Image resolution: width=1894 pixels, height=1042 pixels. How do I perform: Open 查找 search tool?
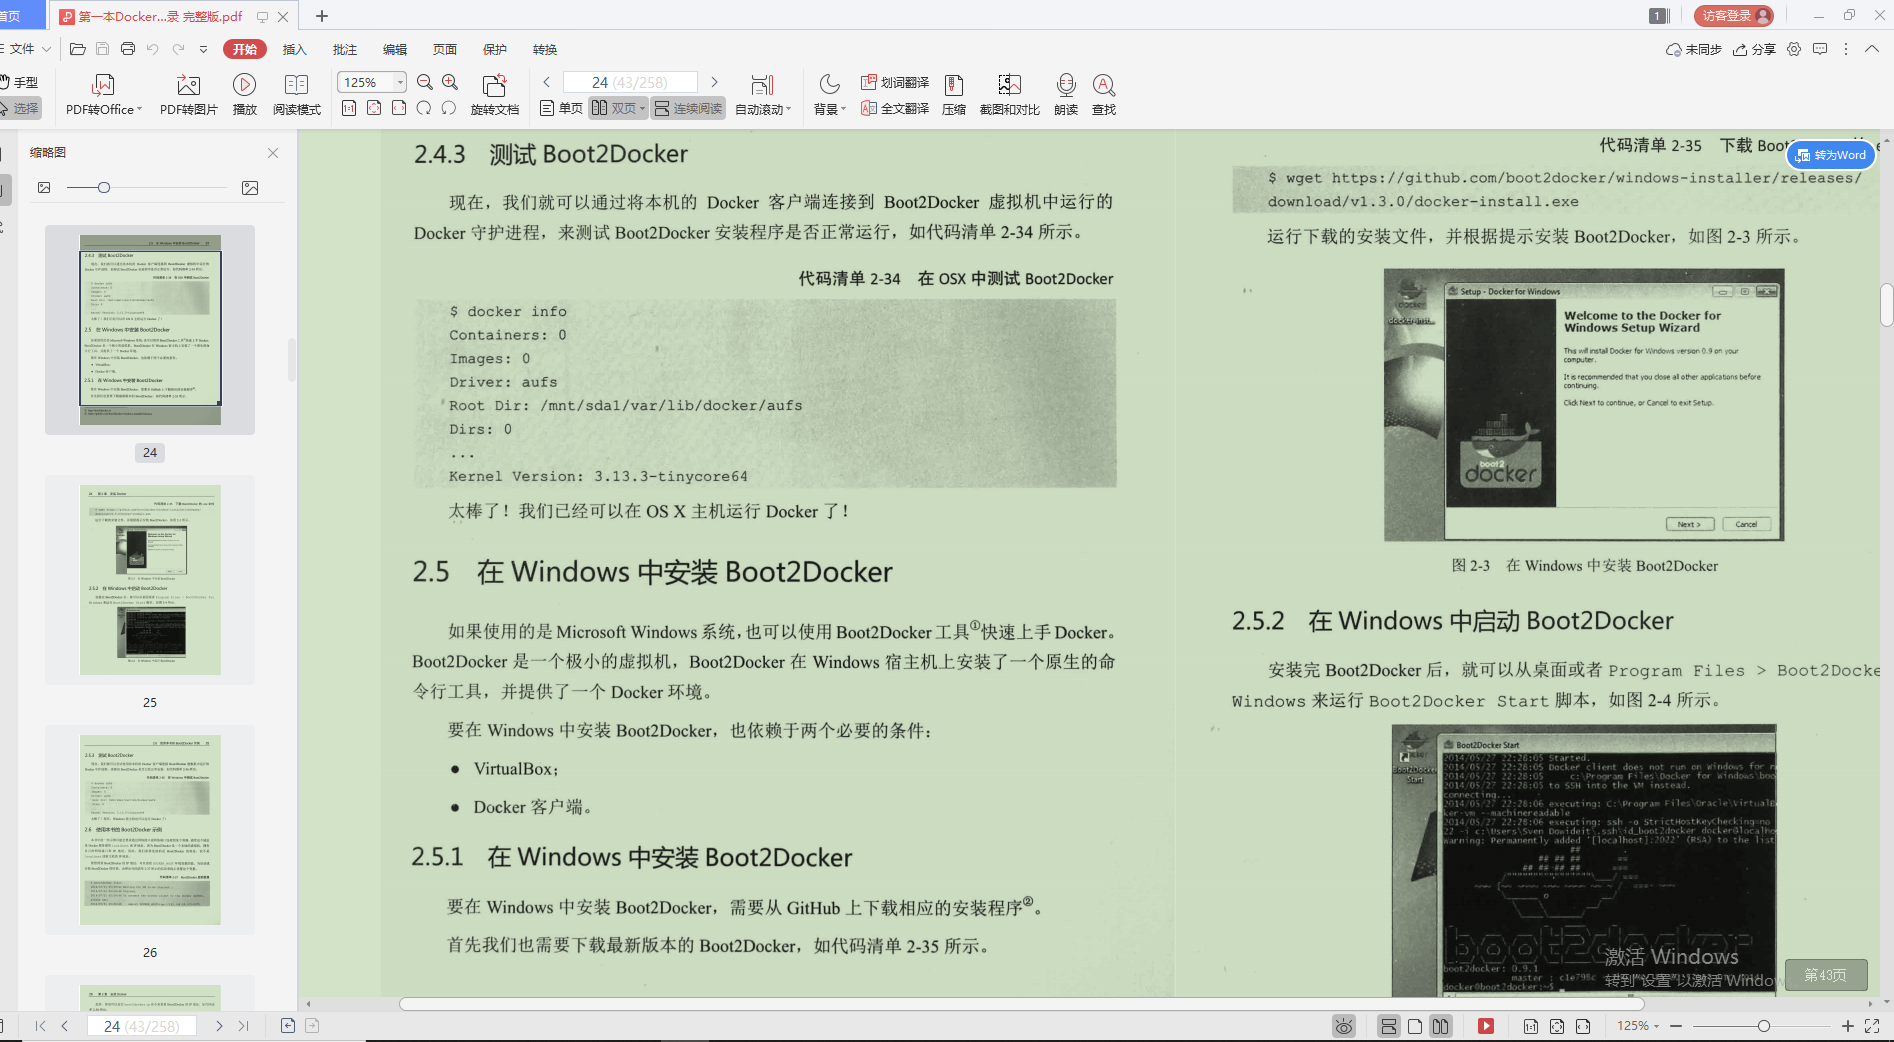[x=1104, y=95]
